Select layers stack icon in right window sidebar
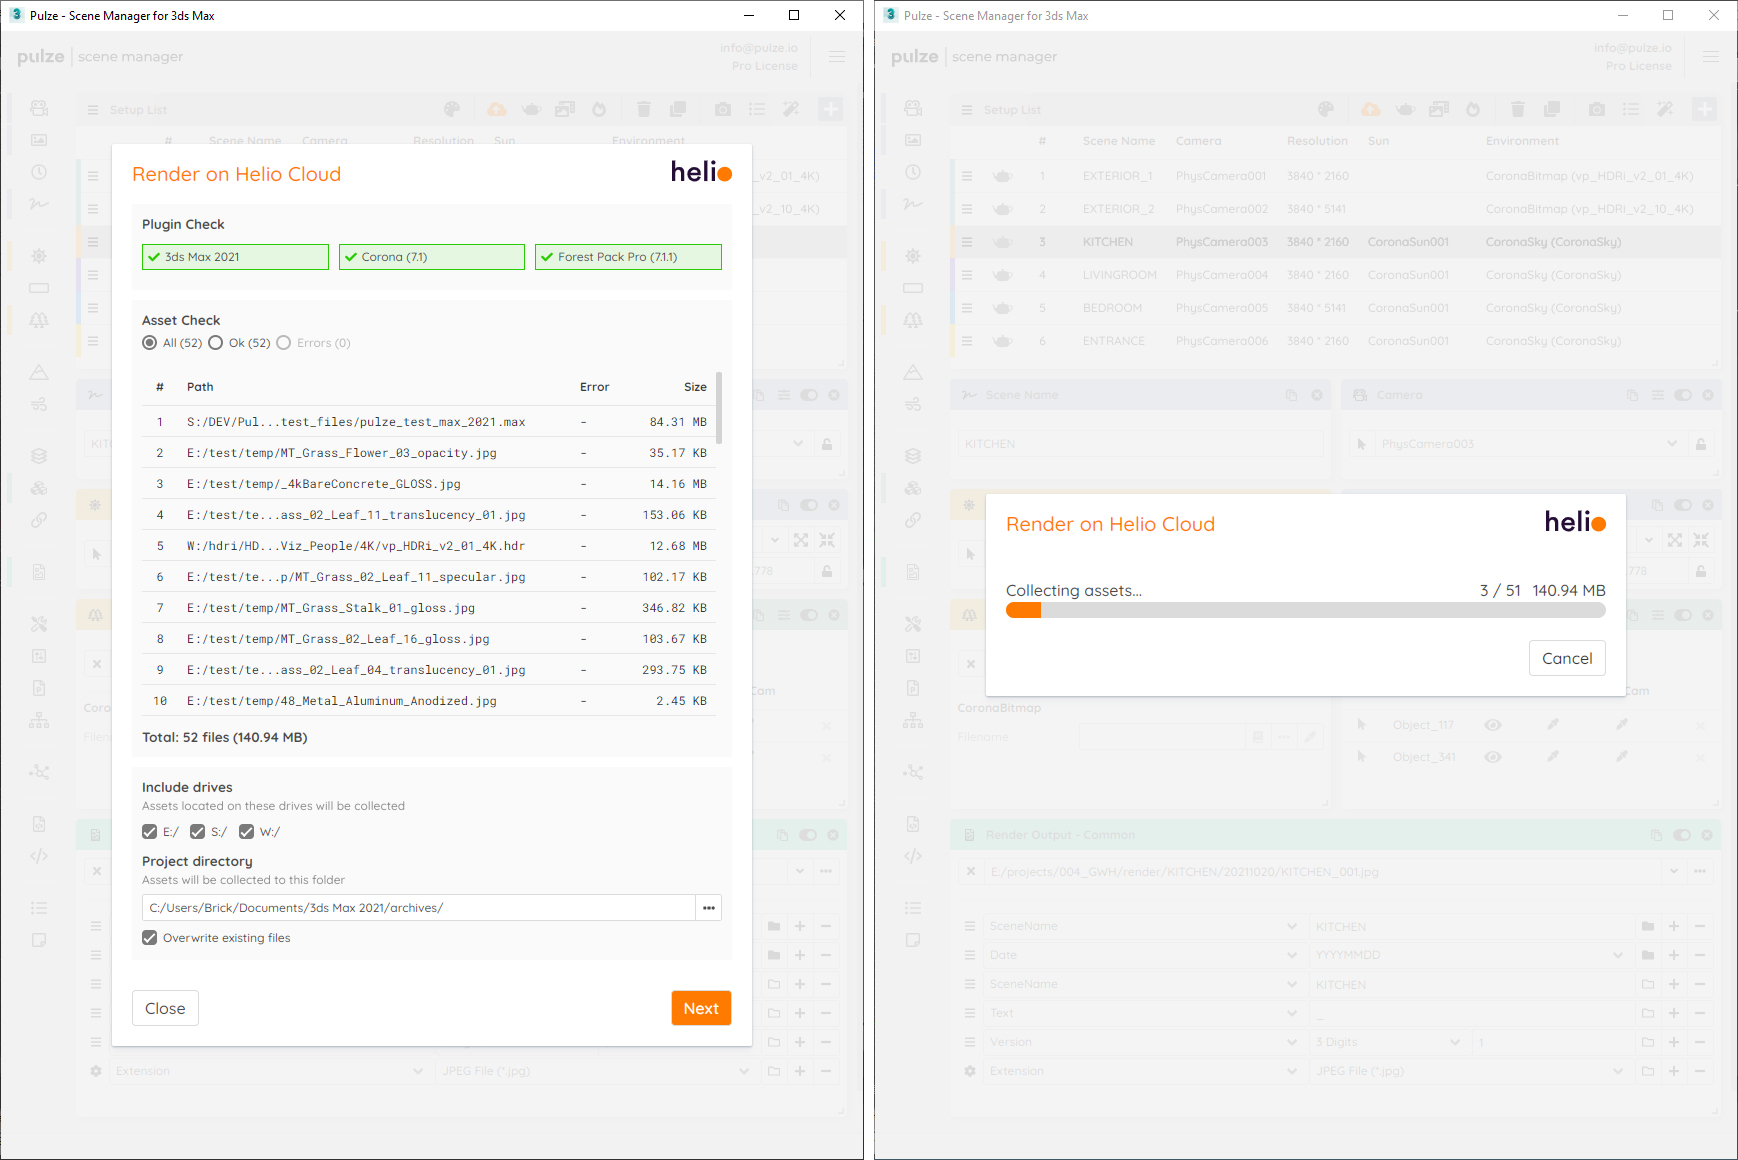 pos(913,456)
